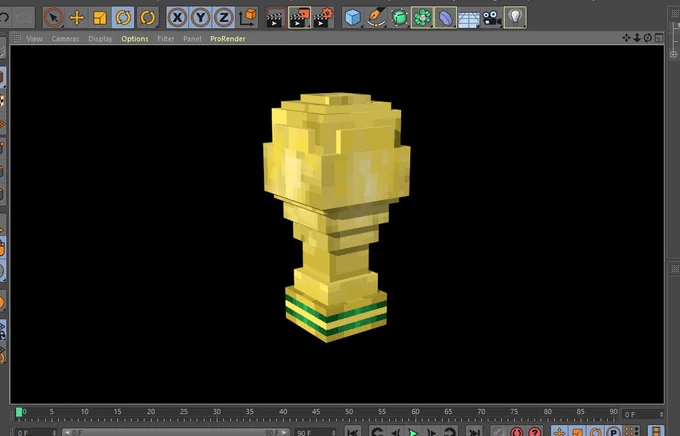Play the animation forwards
Image resolution: width=680 pixels, height=436 pixels.
coord(413,432)
